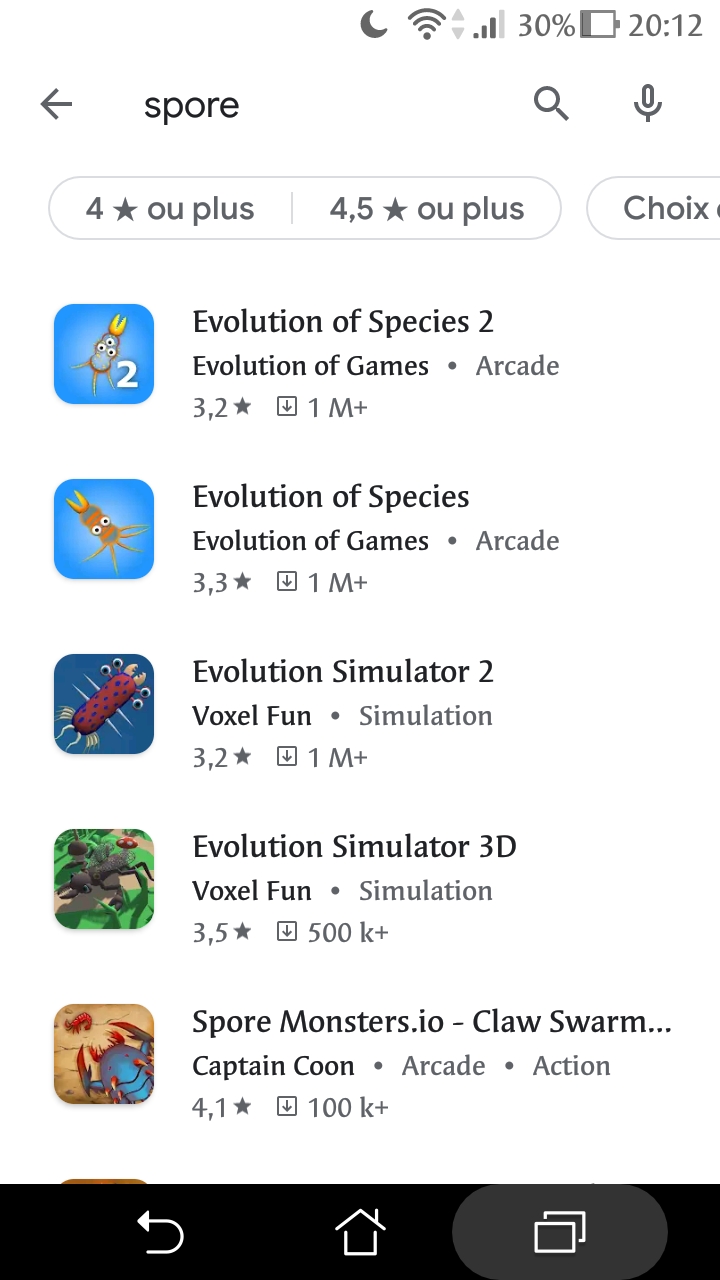Image resolution: width=720 pixels, height=1280 pixels.
Task: Select "Spore Monsters.io - Claw Swarm" result
Action: click(431, 1022)
